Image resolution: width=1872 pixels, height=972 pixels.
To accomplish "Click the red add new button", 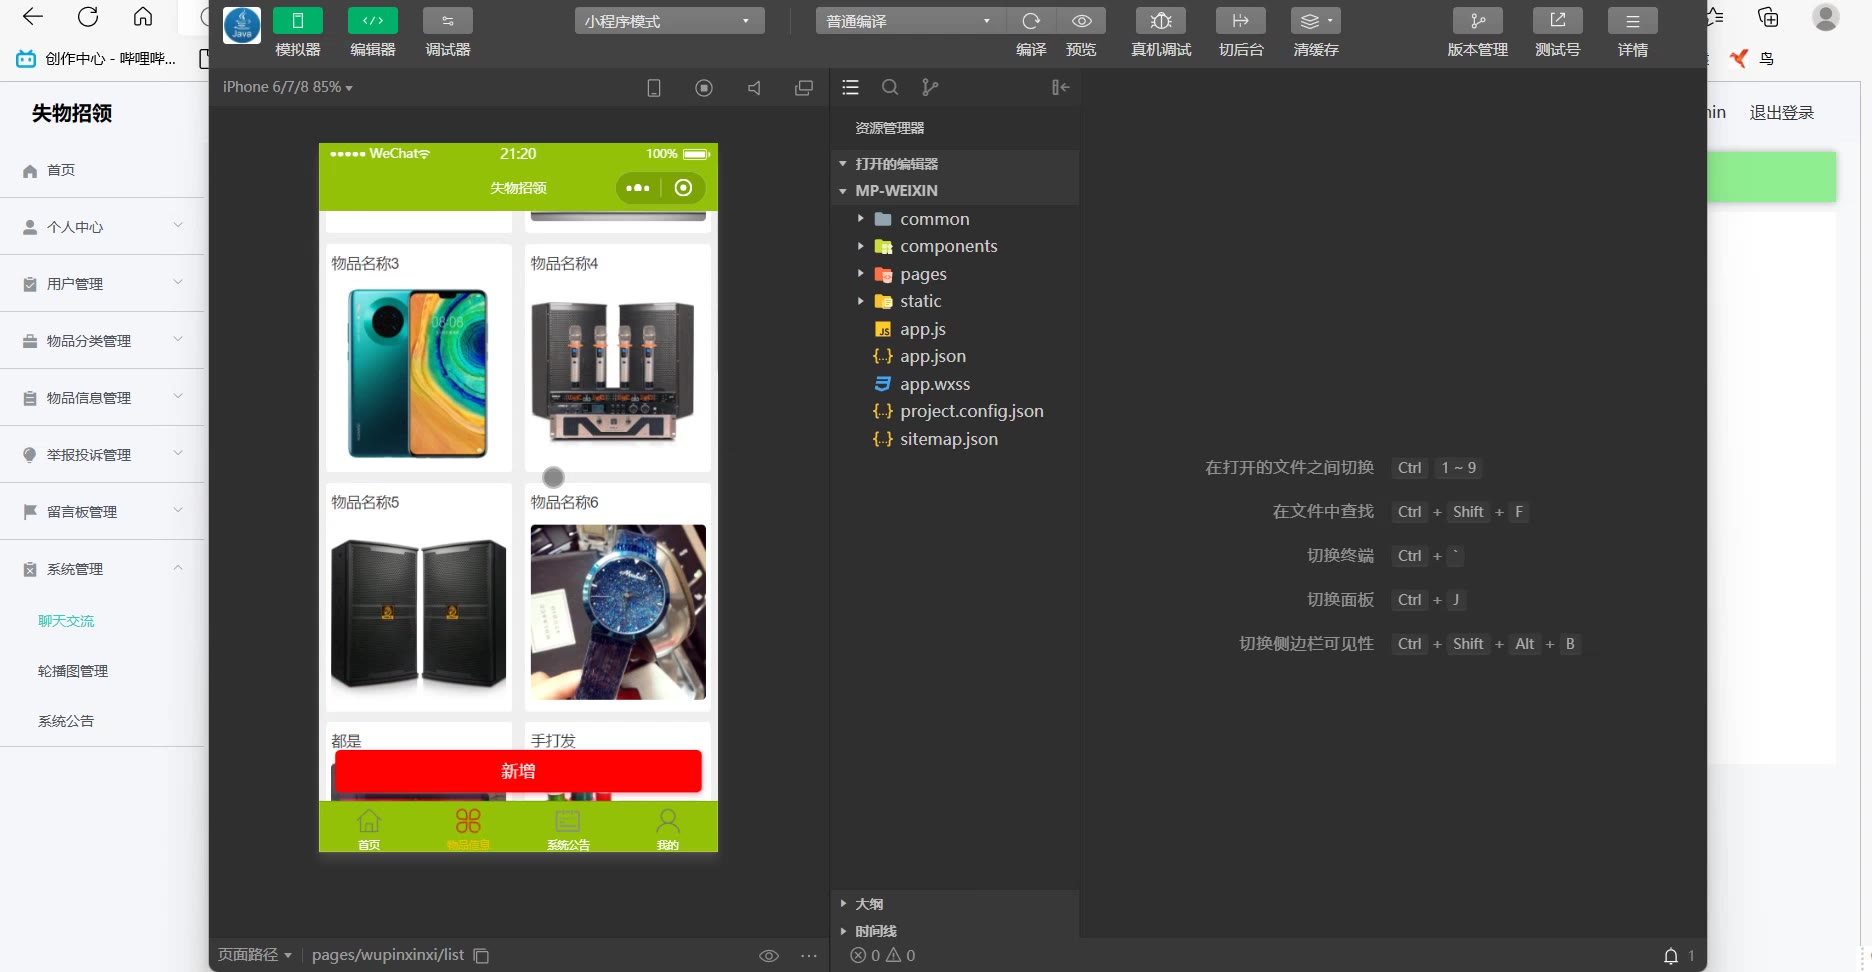I will (518, 771).
